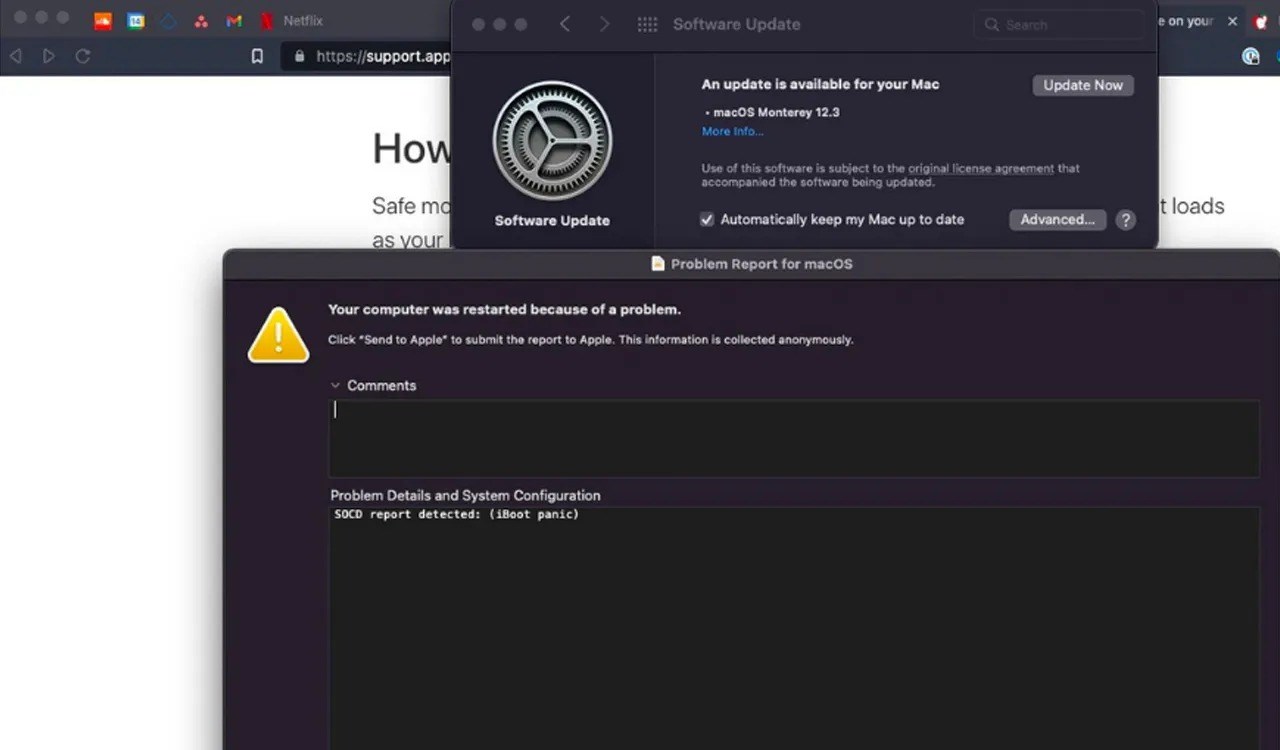Click Update Now button
Viewport: 1280px width, 750px height.
coord(1083,85)
